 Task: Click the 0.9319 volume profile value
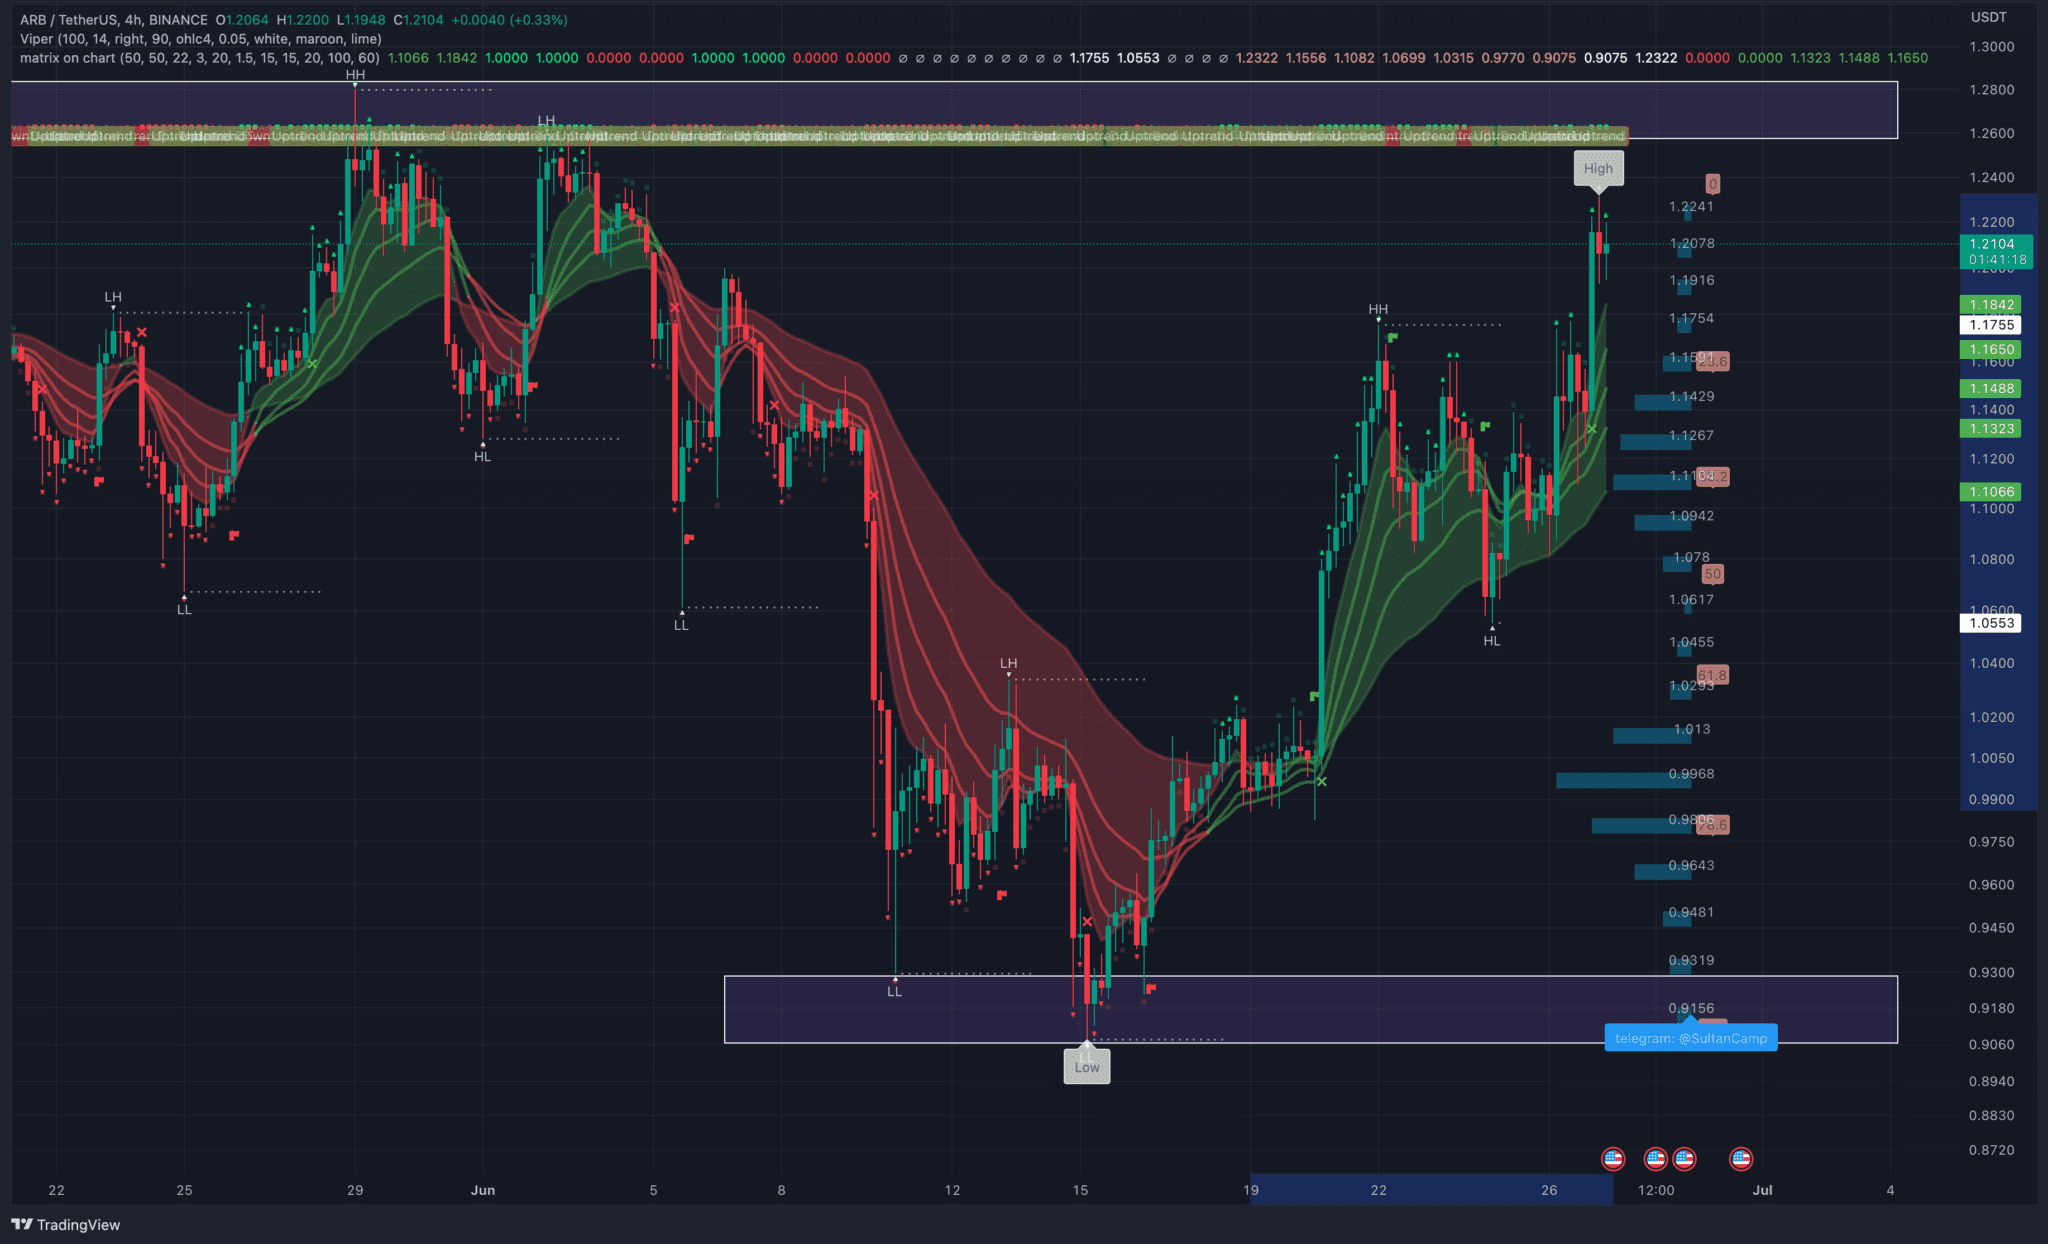(x=1691, y=961)
